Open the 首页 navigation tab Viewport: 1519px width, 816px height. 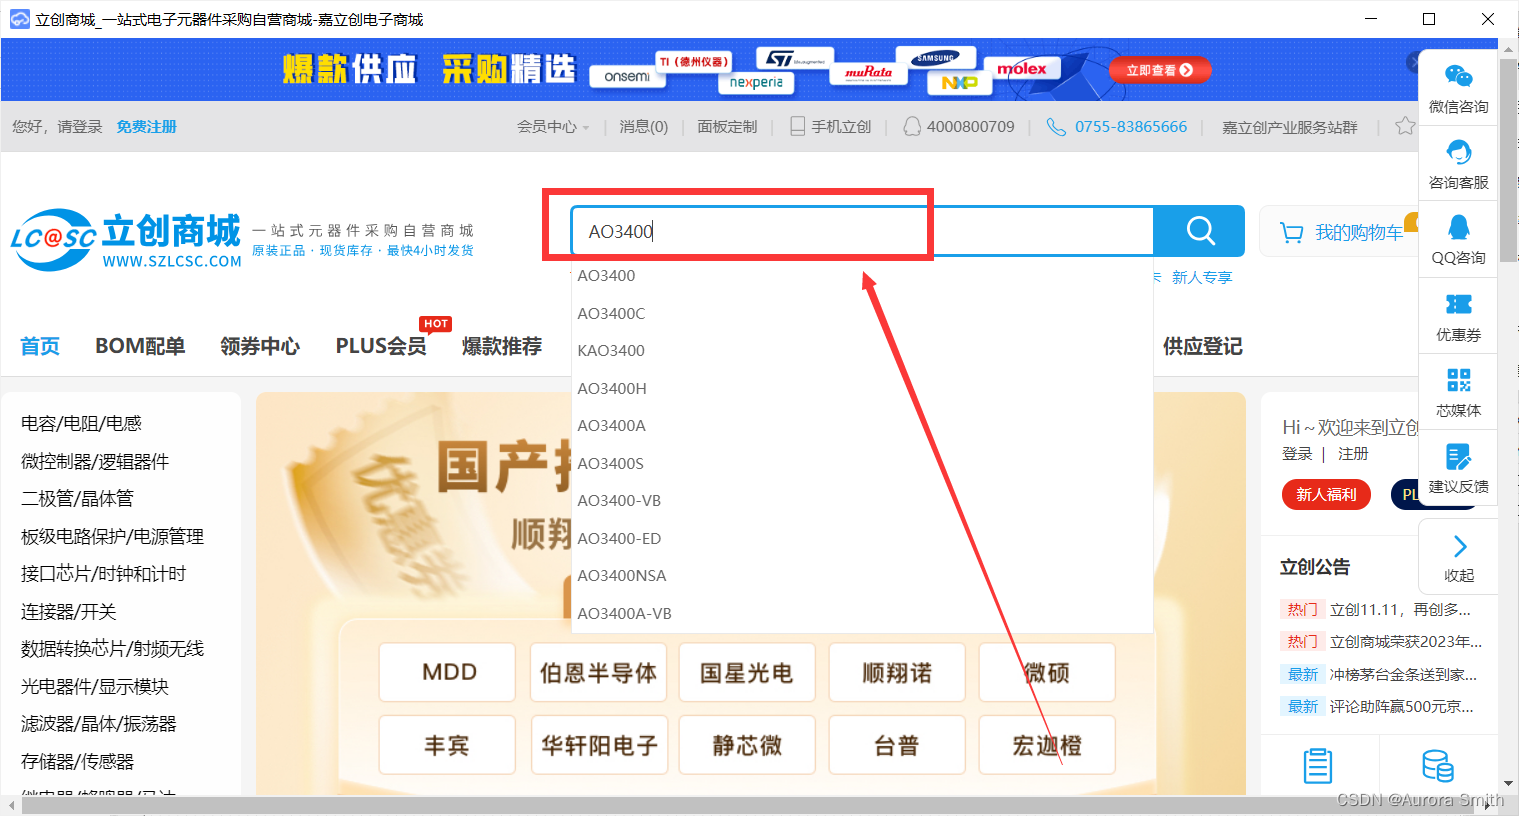[40, 346]
